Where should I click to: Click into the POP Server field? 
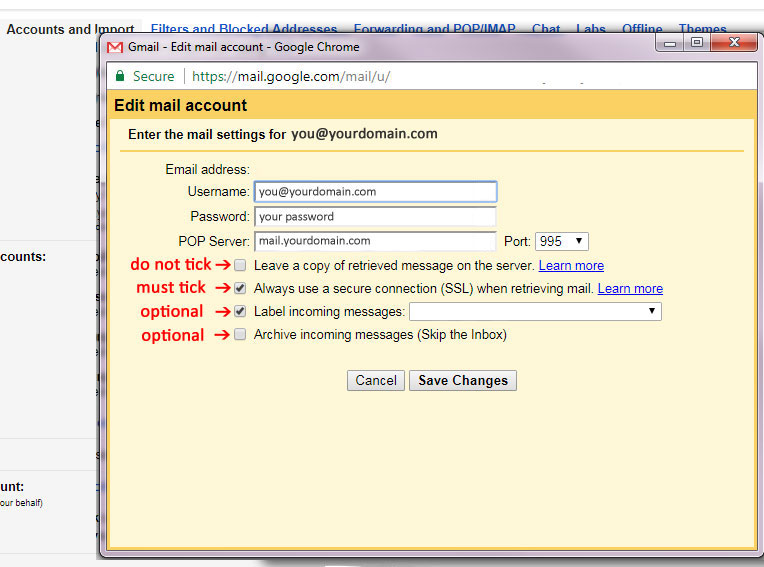[375, 241]
